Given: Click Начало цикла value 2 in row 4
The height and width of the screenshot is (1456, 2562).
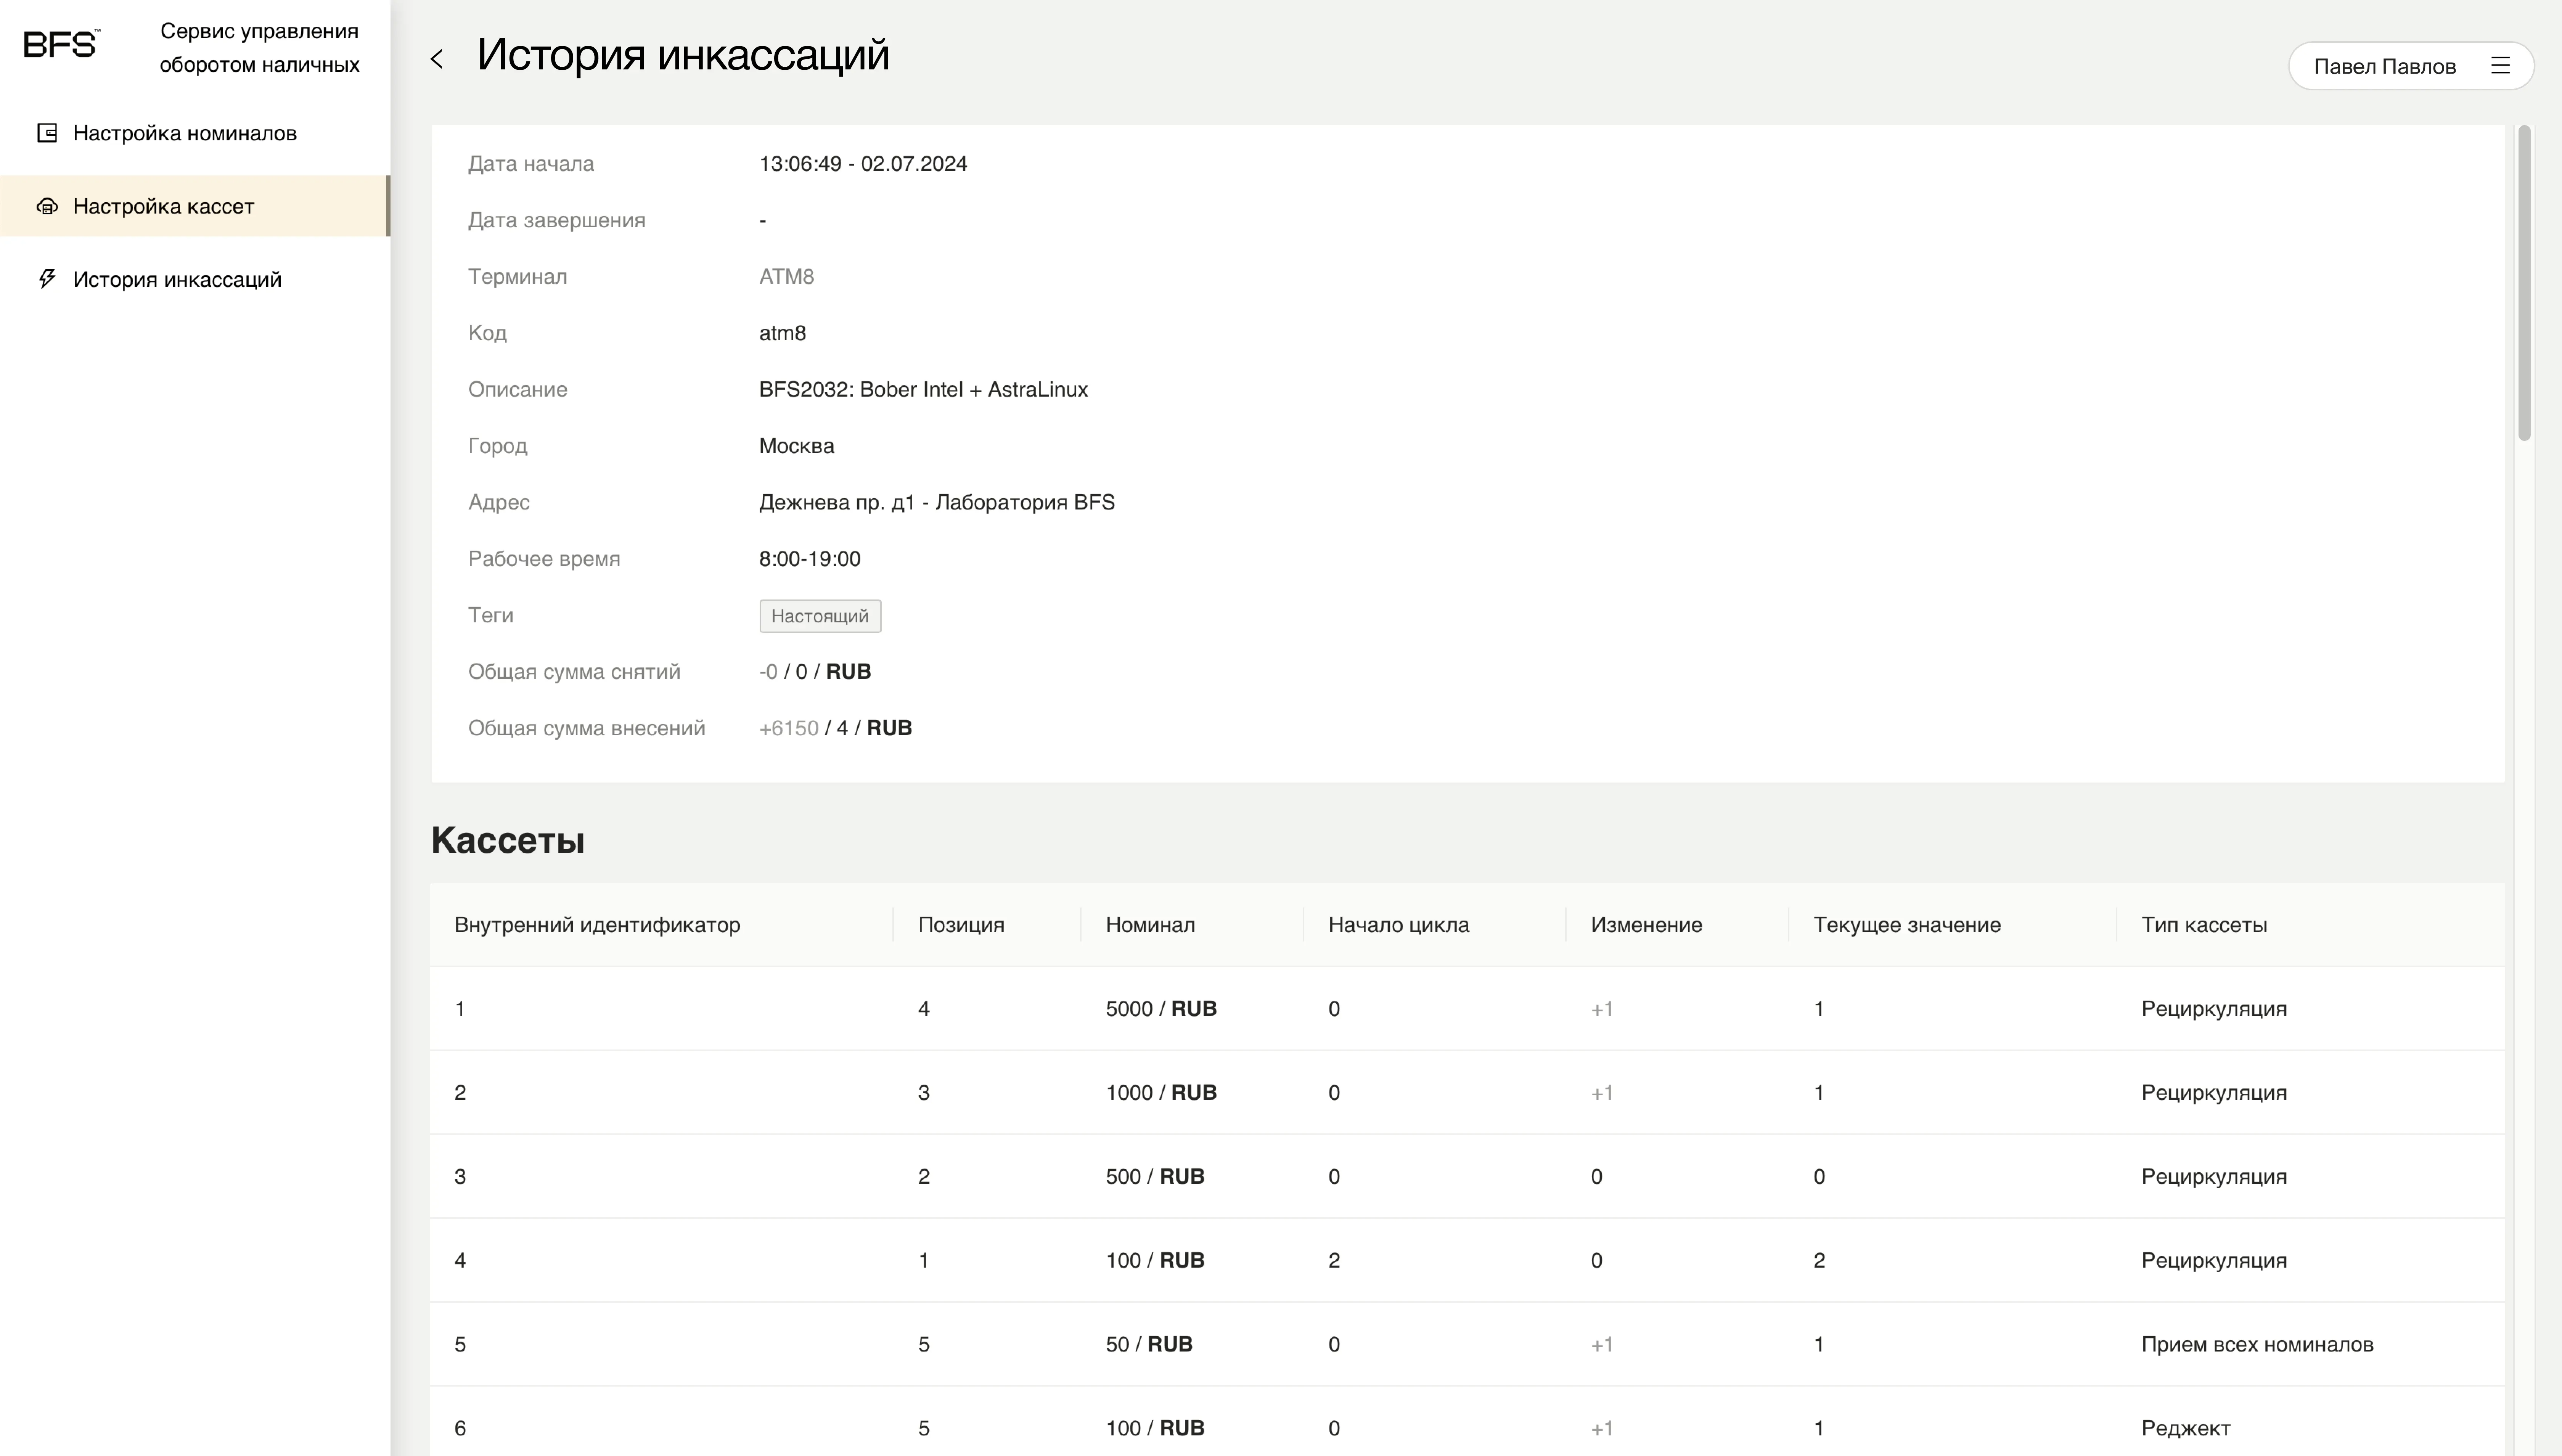Looking at the screenshot, I should (1334, 1261).
